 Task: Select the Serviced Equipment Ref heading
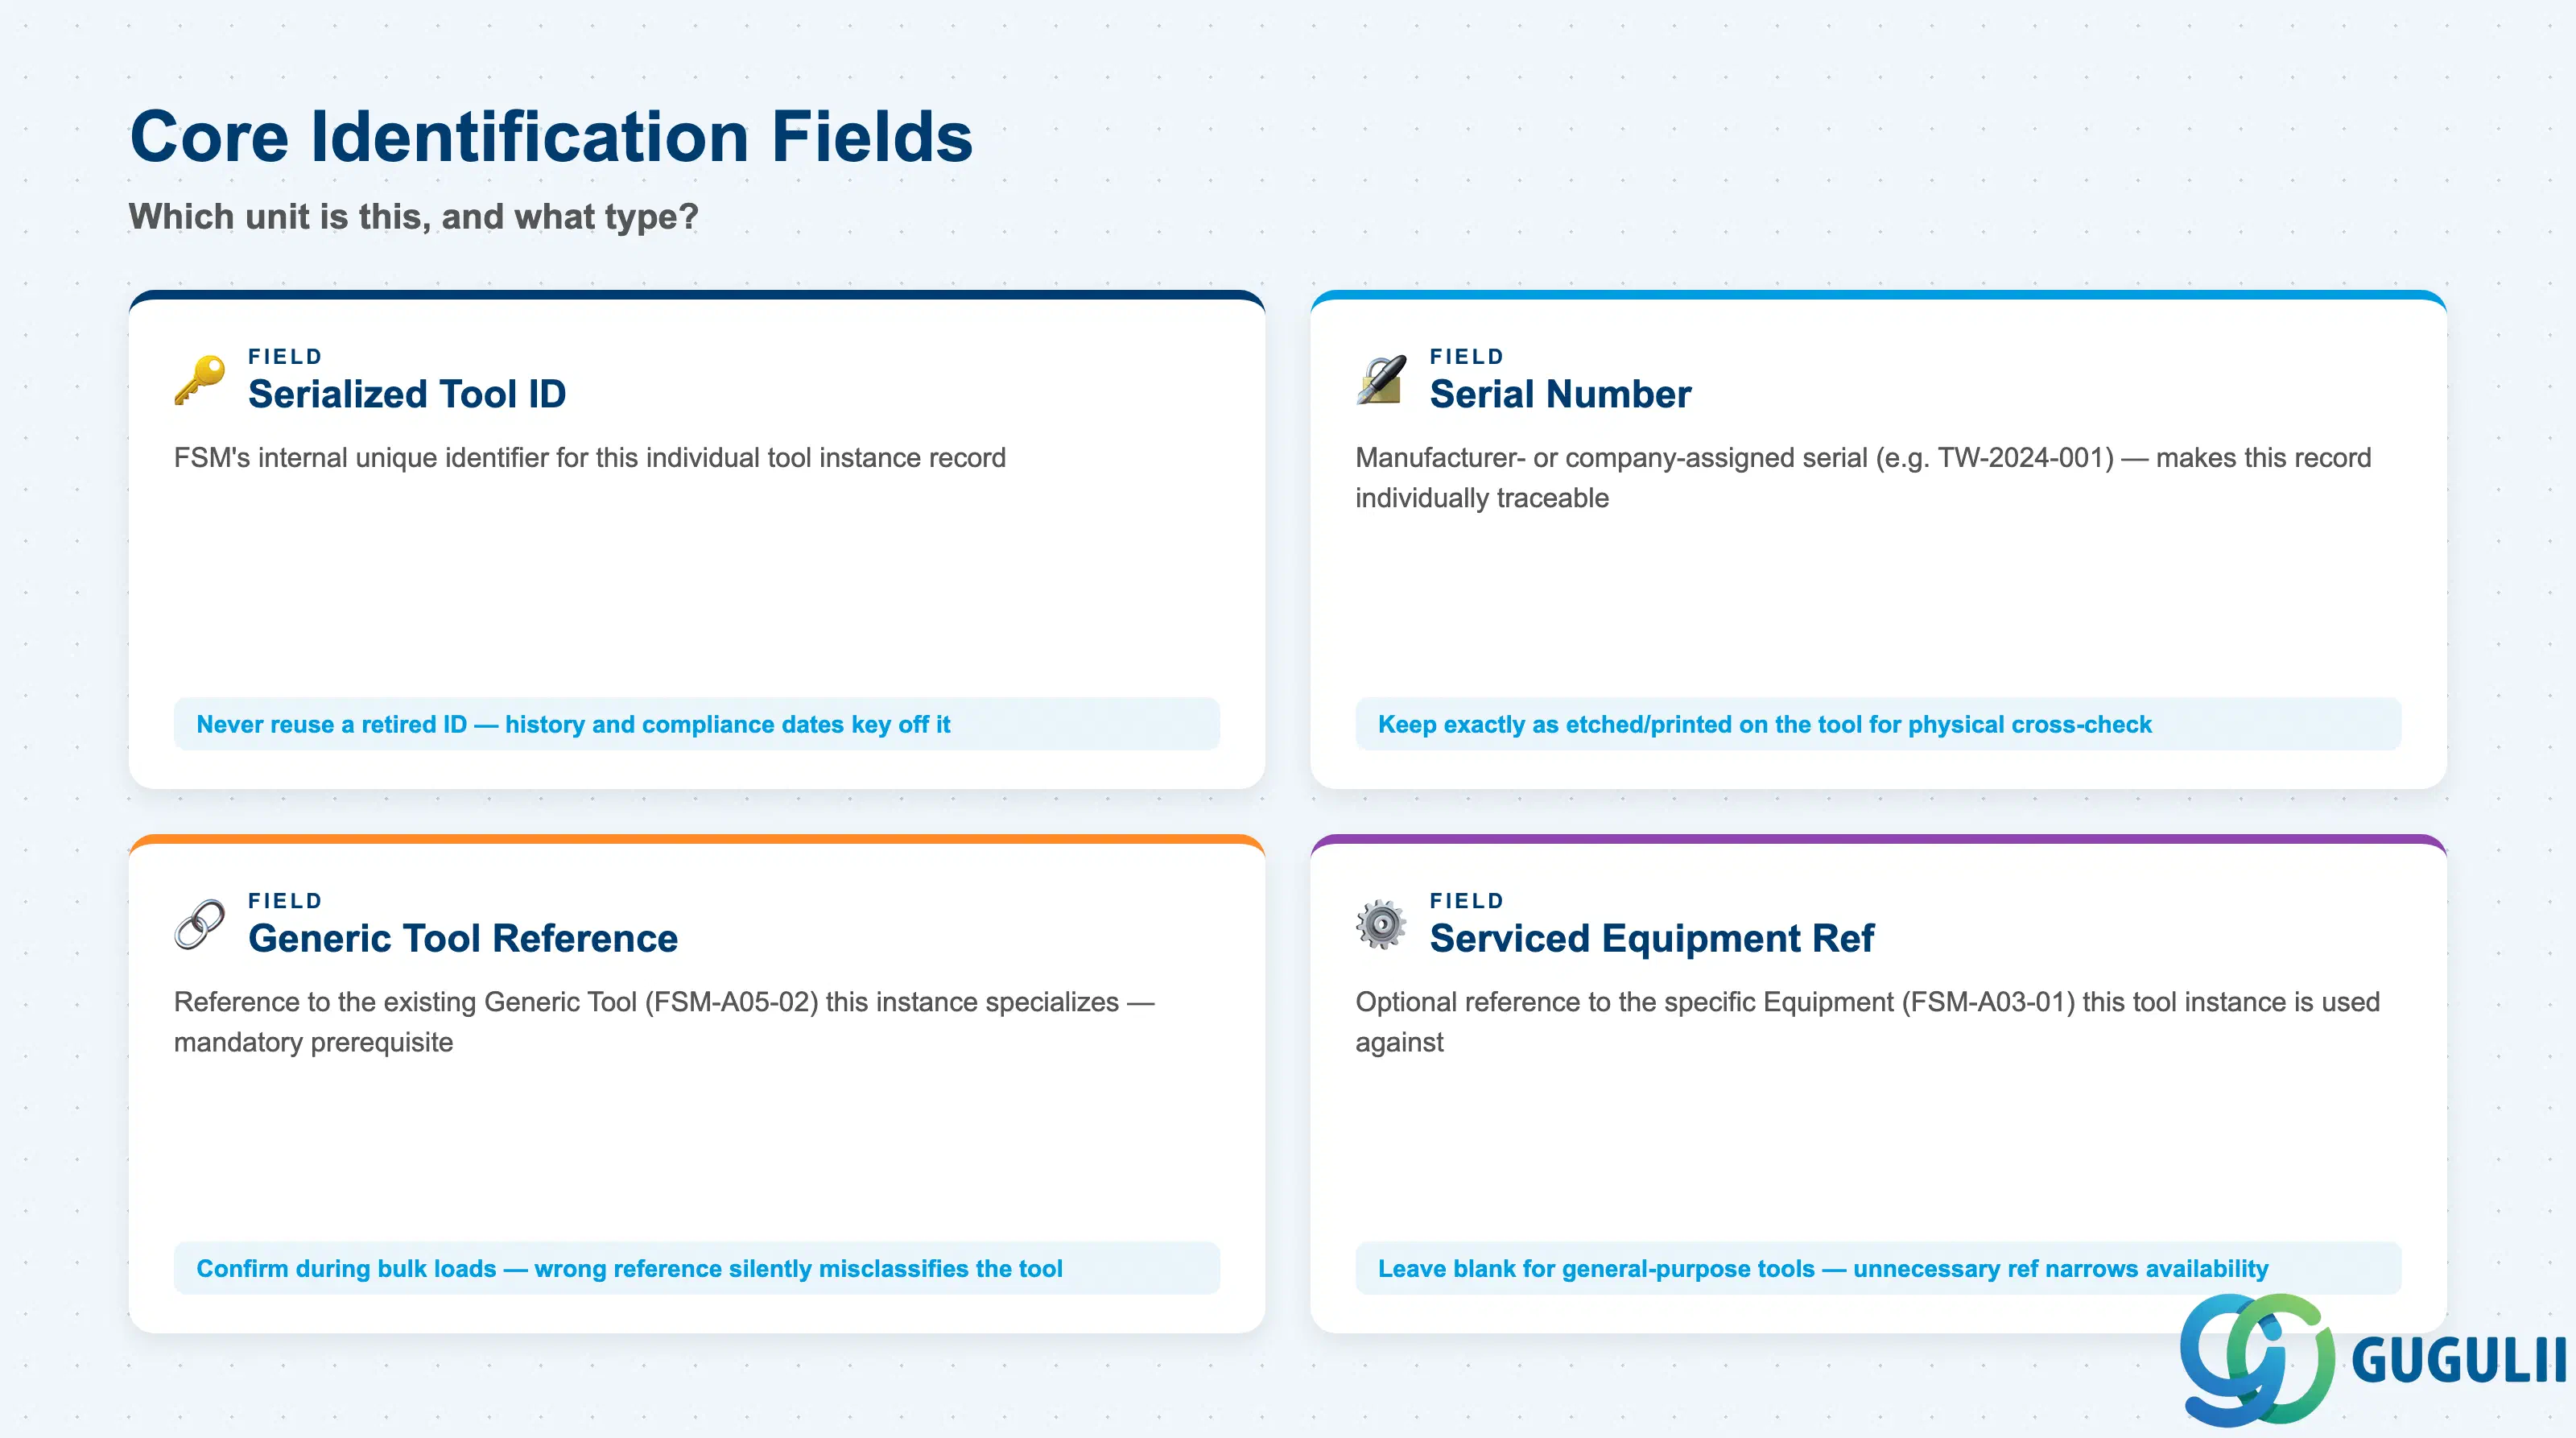tap(1652, 938)
